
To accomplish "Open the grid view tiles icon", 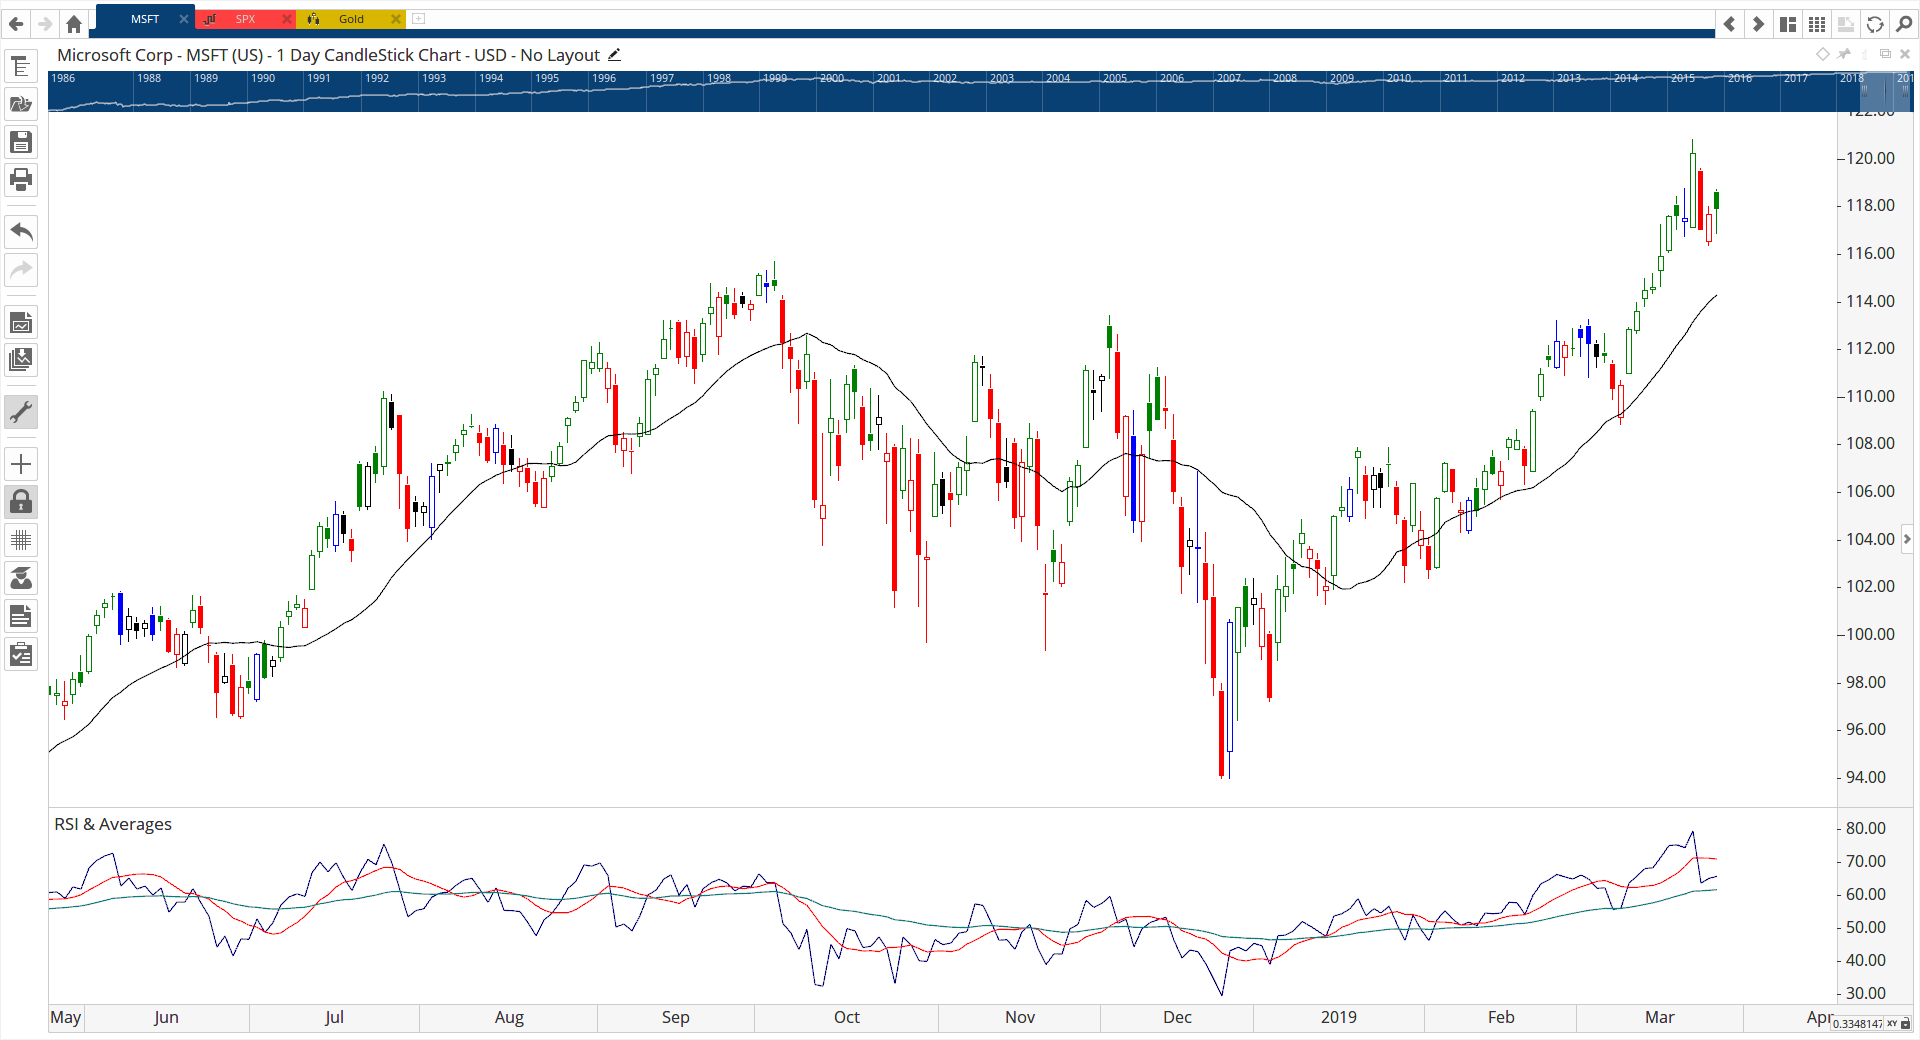I will click(x=1817, y=24).
